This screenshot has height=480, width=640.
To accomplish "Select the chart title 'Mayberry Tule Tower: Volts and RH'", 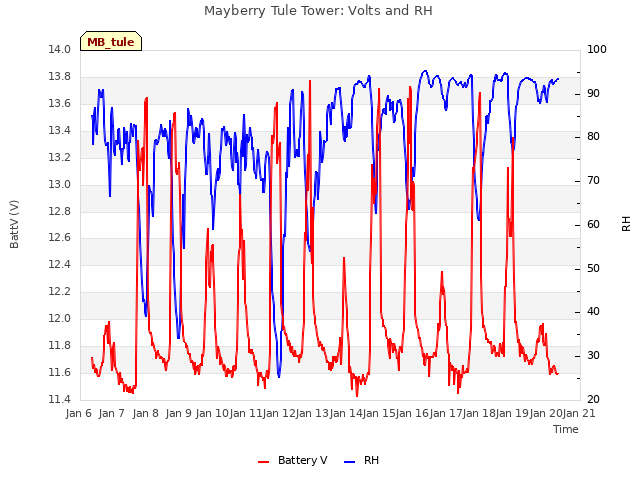I will 318,10.
